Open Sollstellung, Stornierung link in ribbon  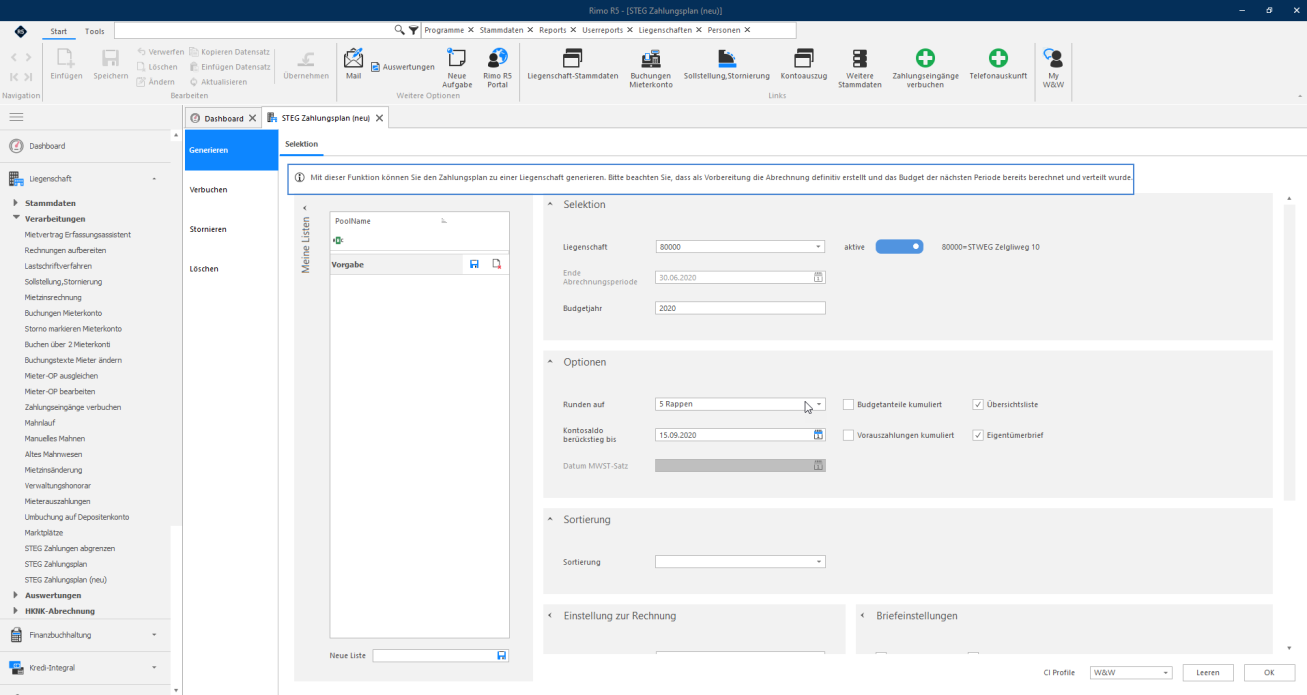[x=727, y=63]
